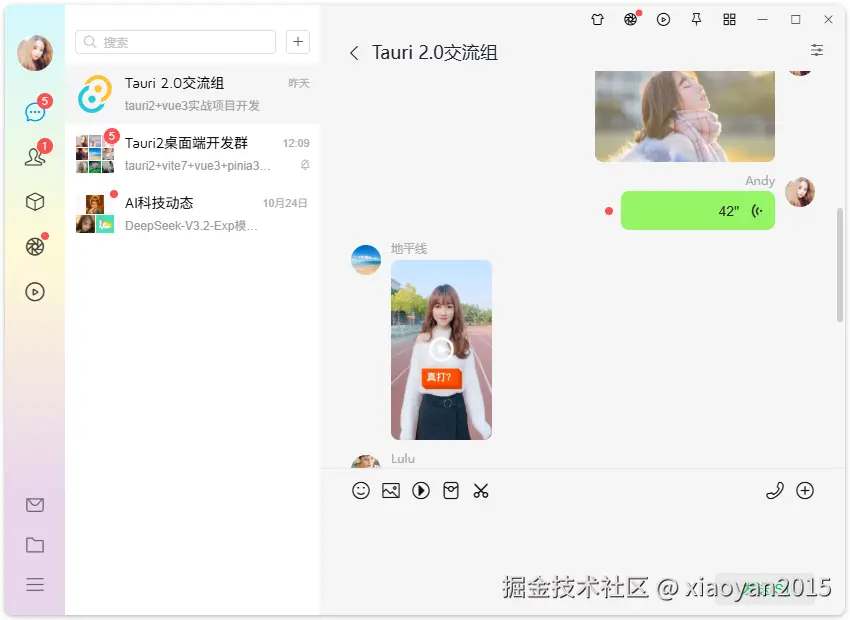Switch to the AI科技动态 conversation
Image resolution: width=850 pixels, height=620 pixels.
190,212
